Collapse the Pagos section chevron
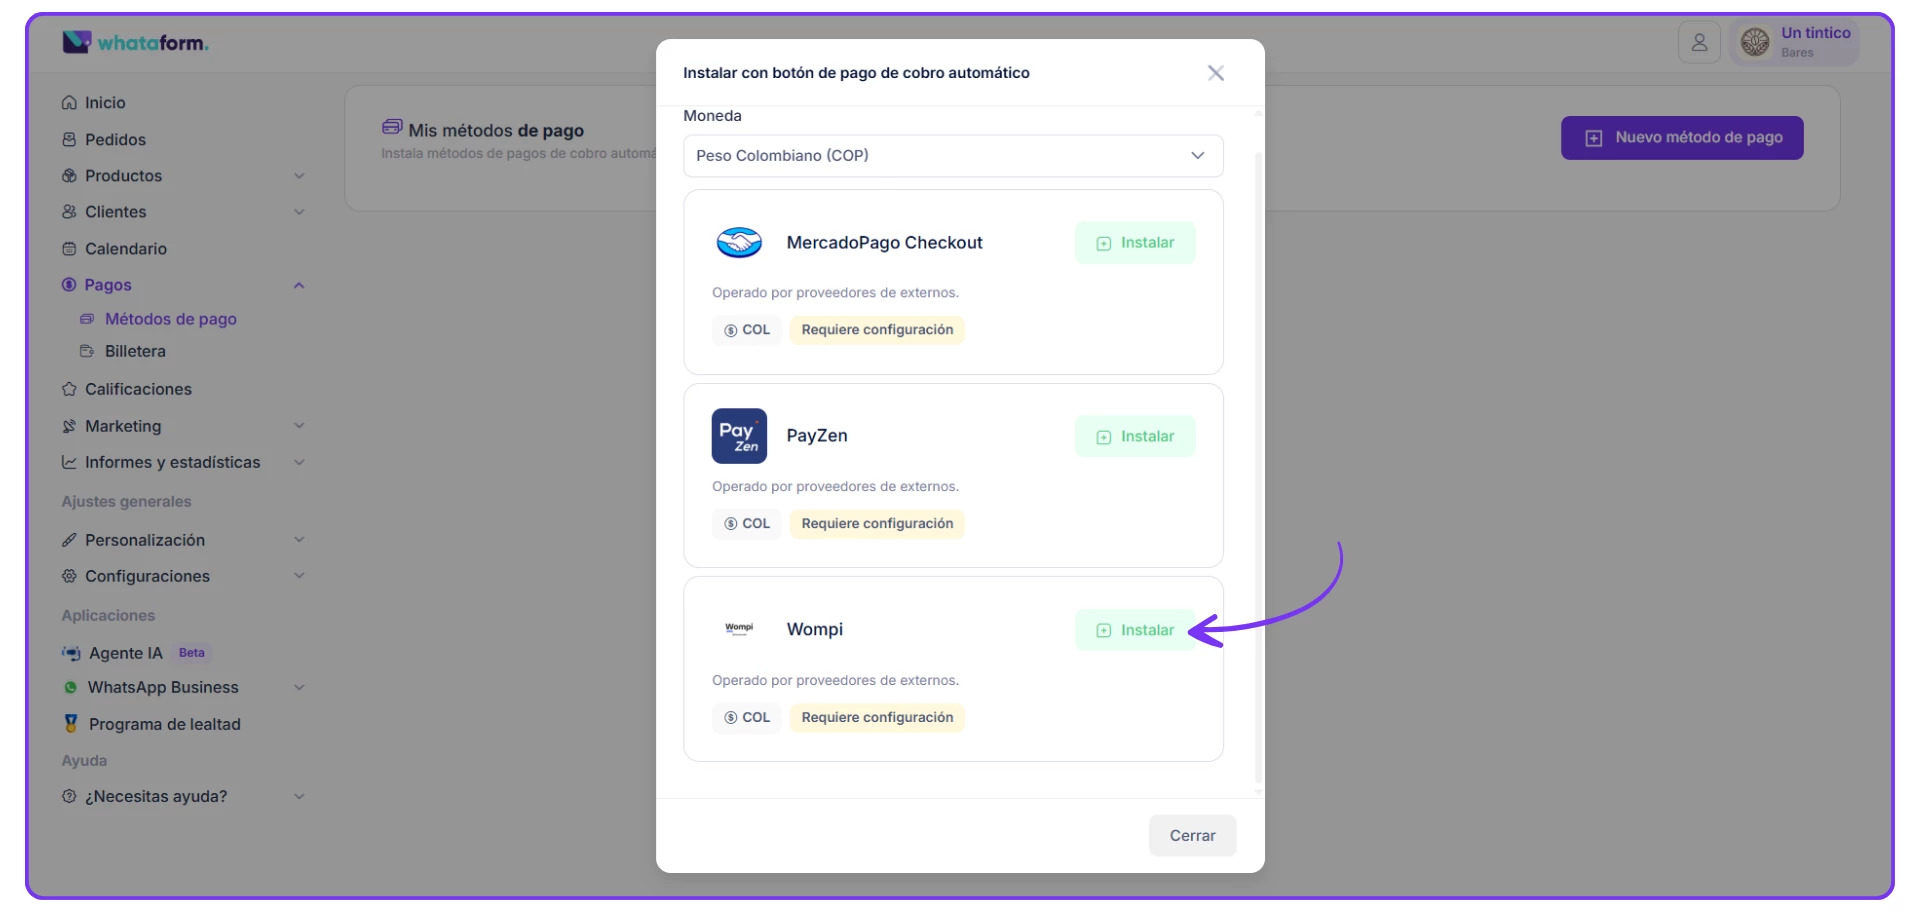The image size is (1920, 912). tap(299, 286)
